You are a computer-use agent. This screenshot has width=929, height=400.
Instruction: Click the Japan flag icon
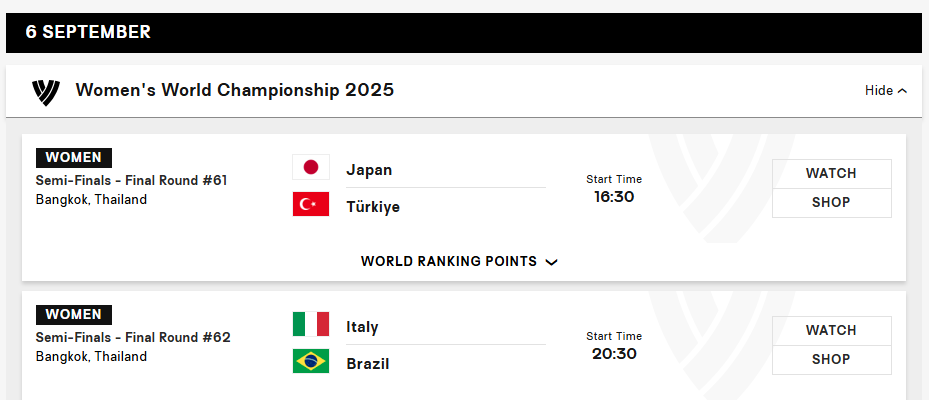pos(310,168)
